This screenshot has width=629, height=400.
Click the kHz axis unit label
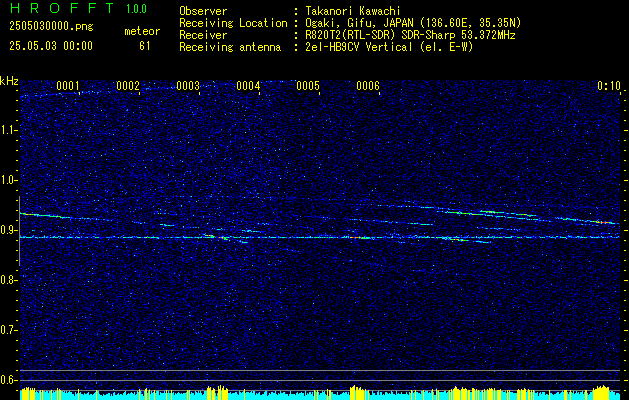pos(9,81)
